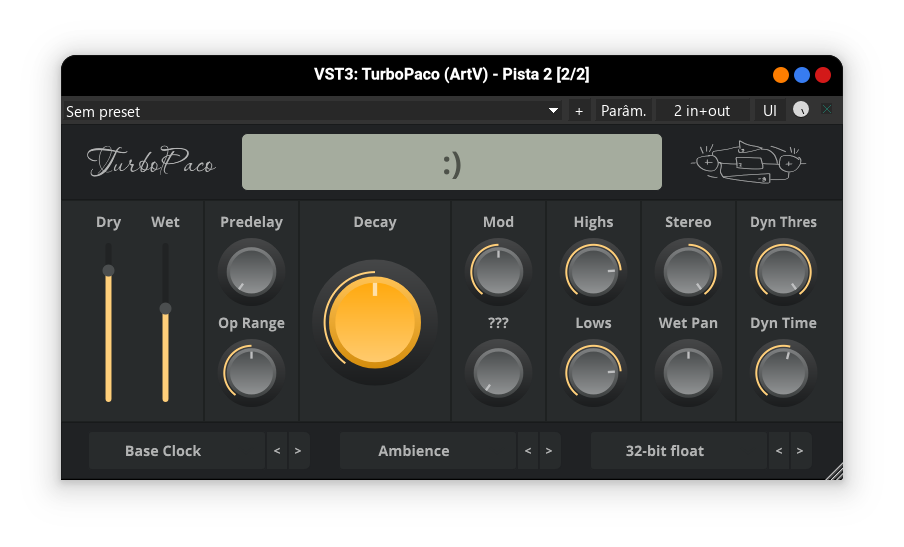Open the 2 in+out routing menu

701,111
